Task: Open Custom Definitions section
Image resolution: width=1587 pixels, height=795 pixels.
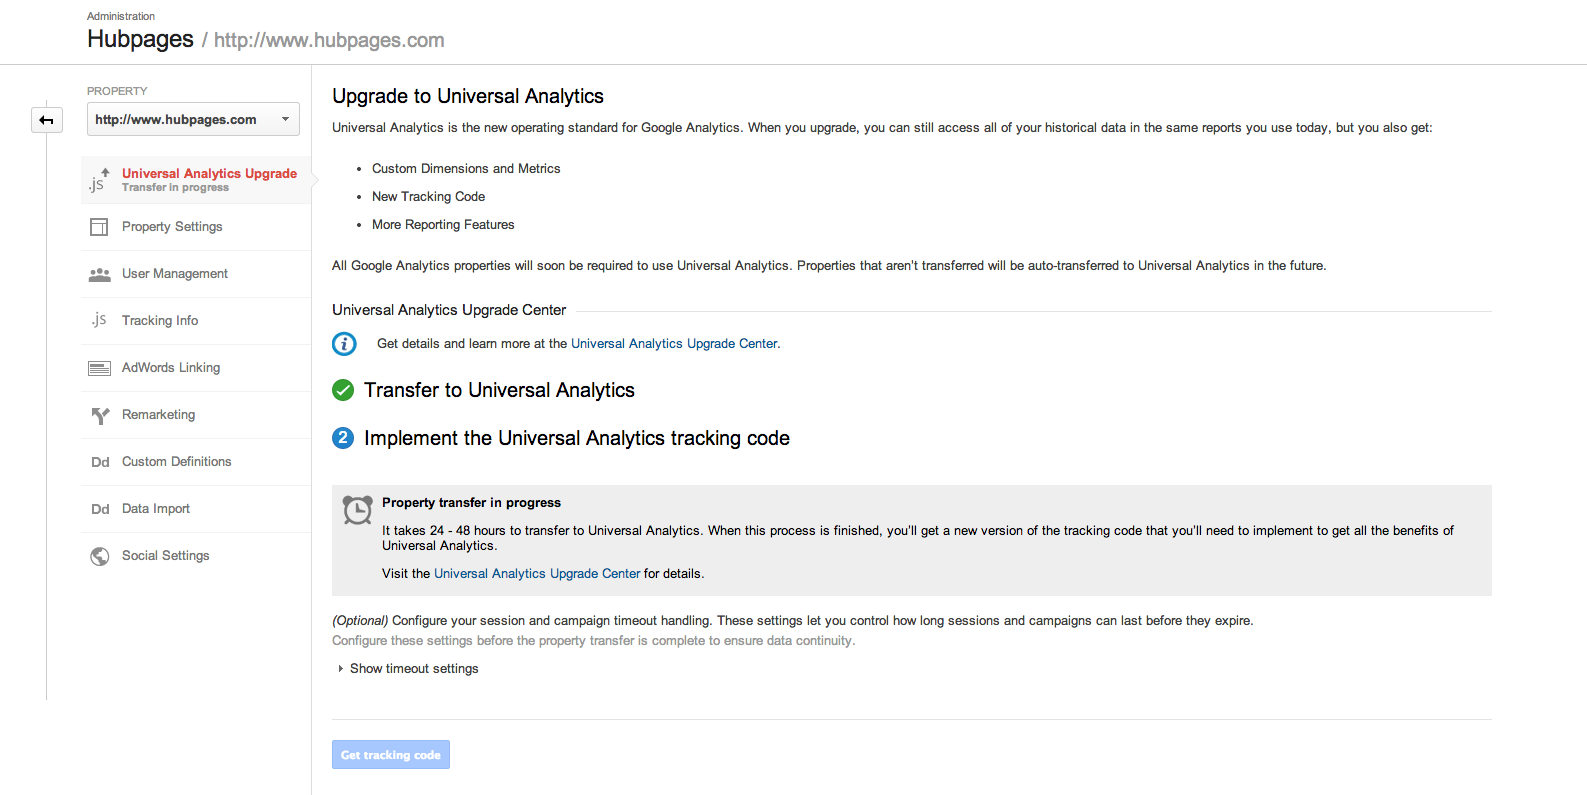Action: click(x=176, y=462)
